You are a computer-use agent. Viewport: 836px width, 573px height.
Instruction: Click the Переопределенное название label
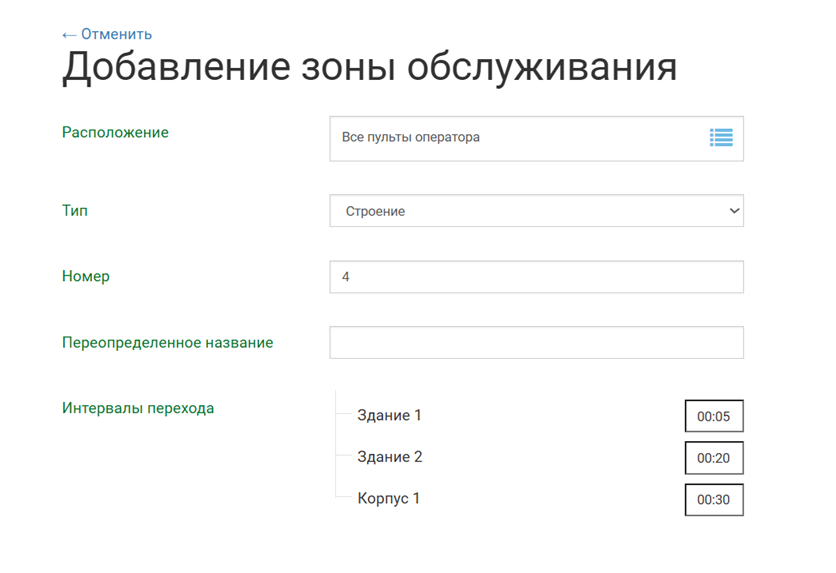[167, 342]
